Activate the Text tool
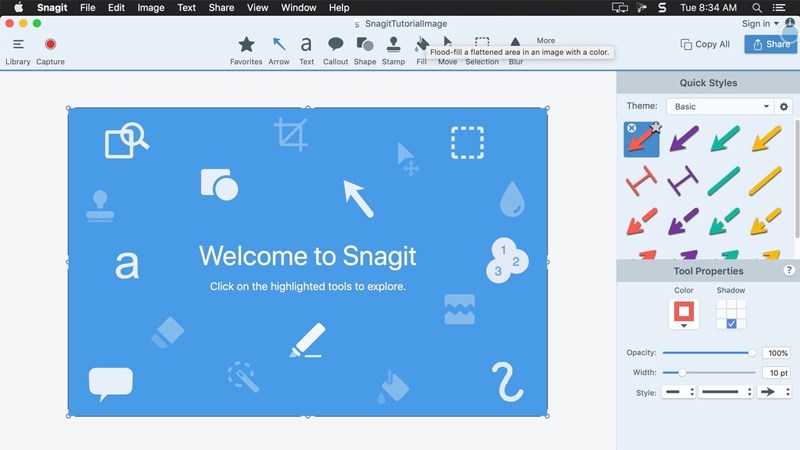Screen dimensions: 800x450 point(306,48)
